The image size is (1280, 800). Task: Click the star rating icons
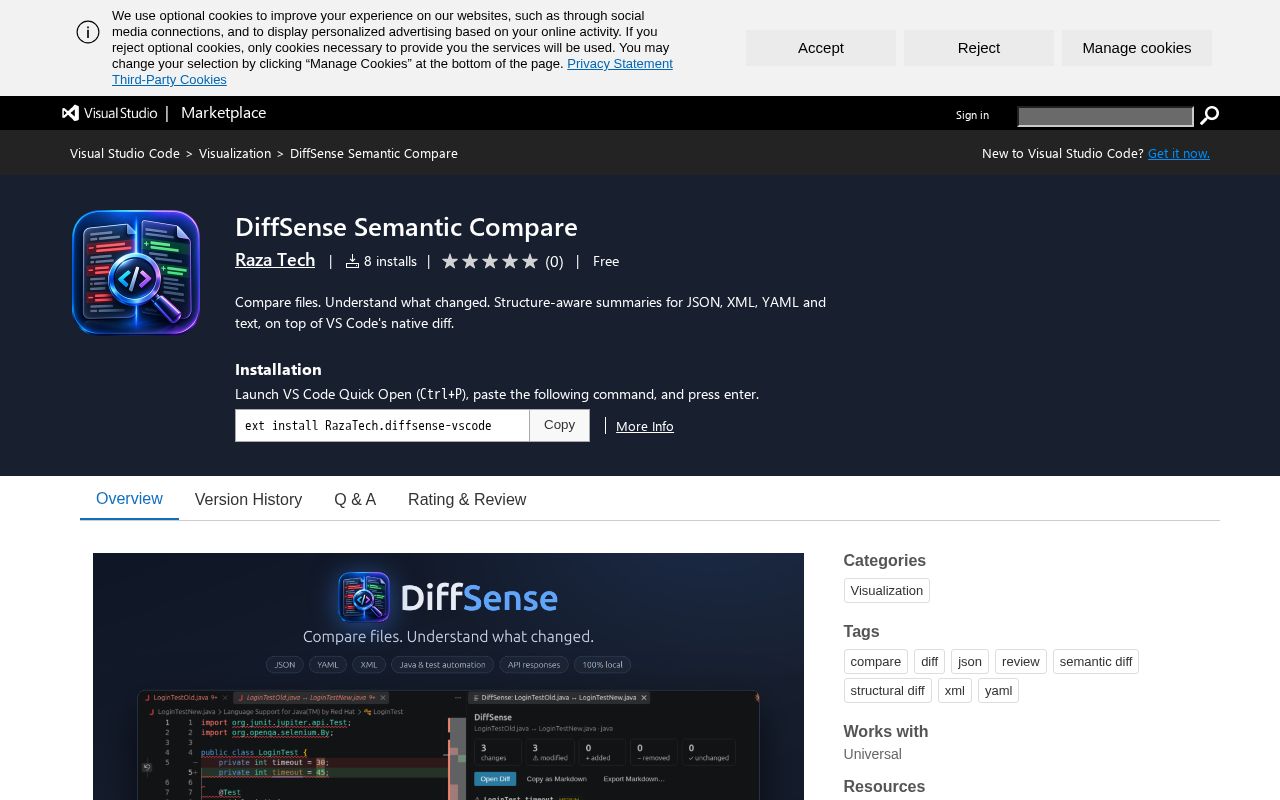pos(490,261)
